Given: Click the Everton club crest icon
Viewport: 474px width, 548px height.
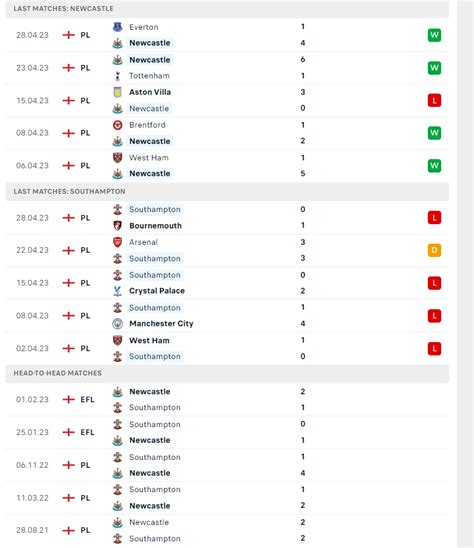Looking at the screenshot, I should coord(117,27).
